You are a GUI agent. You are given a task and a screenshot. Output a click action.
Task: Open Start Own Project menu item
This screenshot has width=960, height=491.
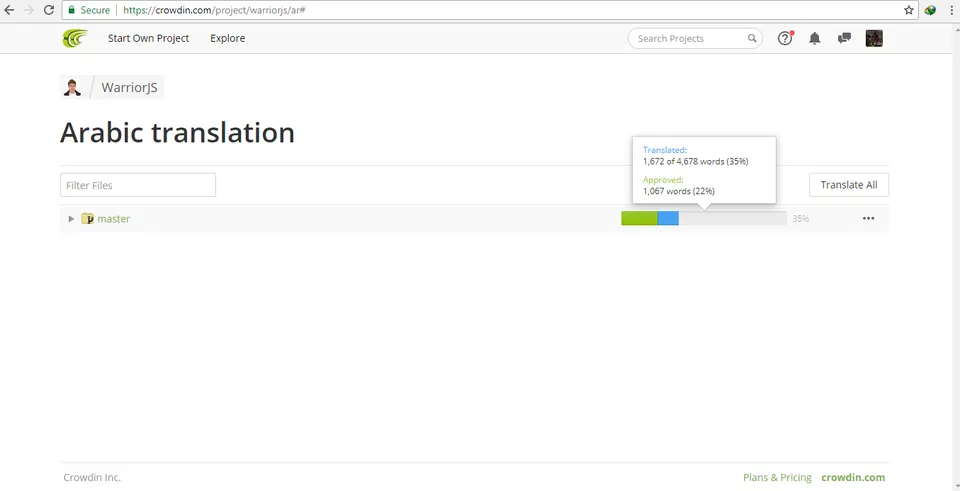click(x=148, y=38)
